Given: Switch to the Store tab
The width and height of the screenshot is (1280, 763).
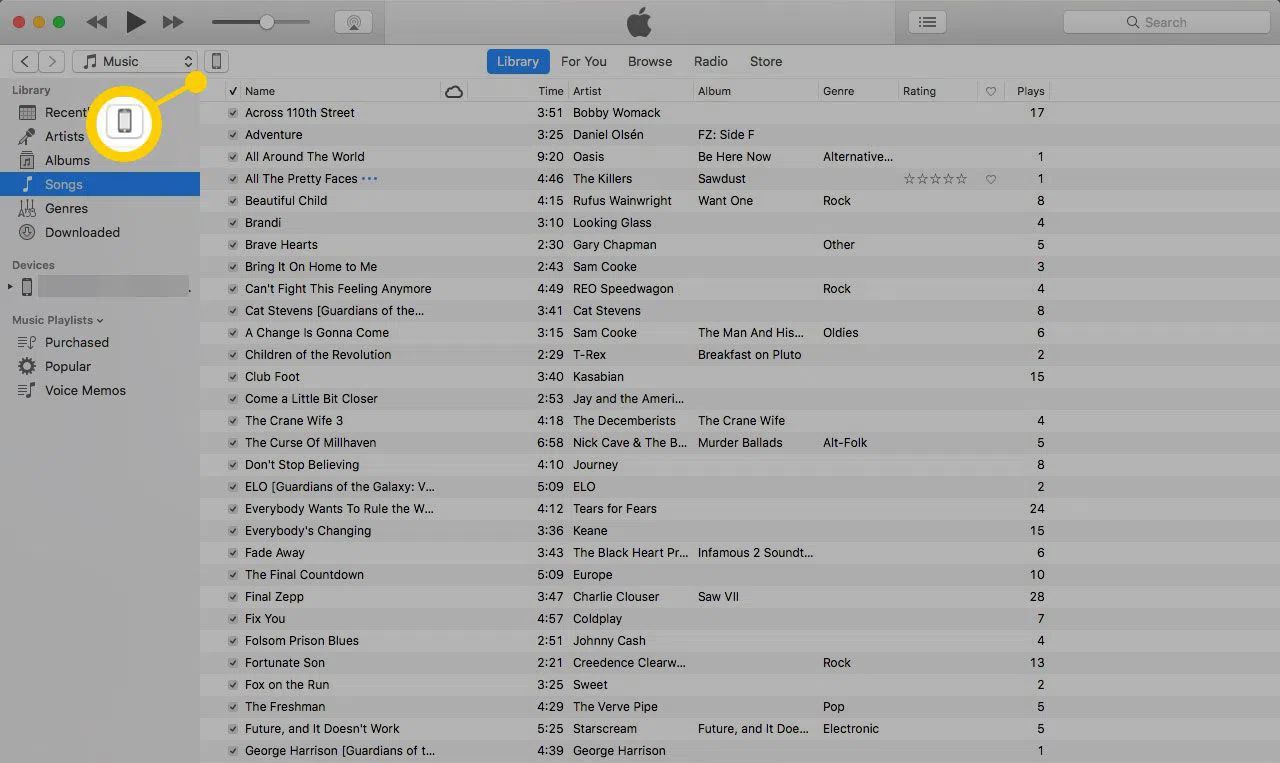Looking at the screenshot, I should pos(766,61).
